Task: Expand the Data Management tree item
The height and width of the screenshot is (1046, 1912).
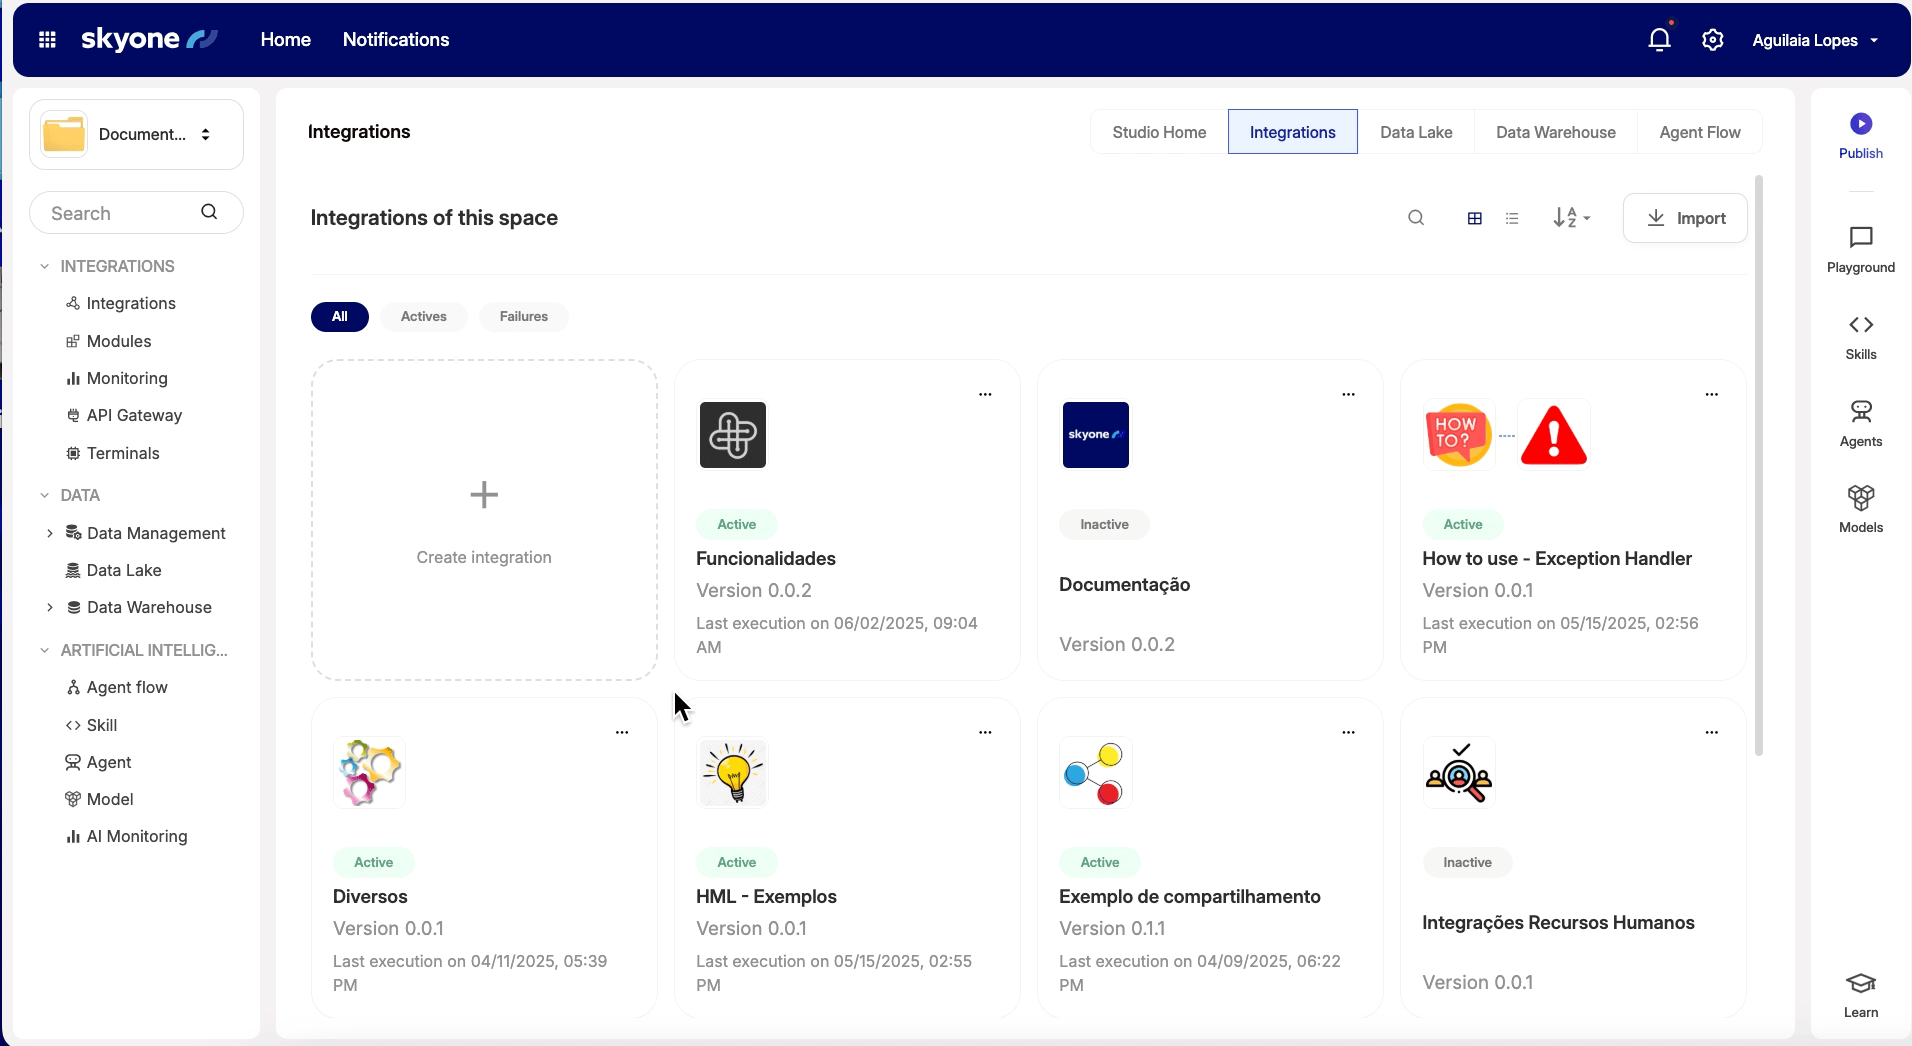Action: pos(50,533)
